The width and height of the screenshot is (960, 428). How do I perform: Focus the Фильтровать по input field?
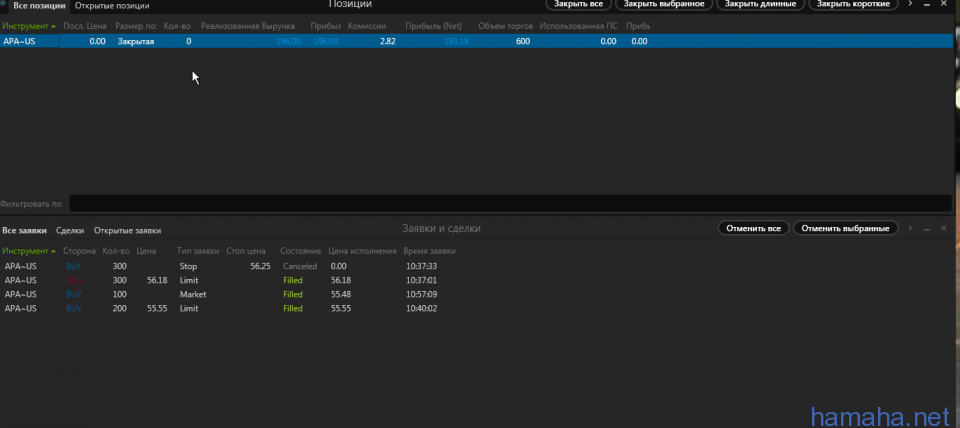click(511, 203)
